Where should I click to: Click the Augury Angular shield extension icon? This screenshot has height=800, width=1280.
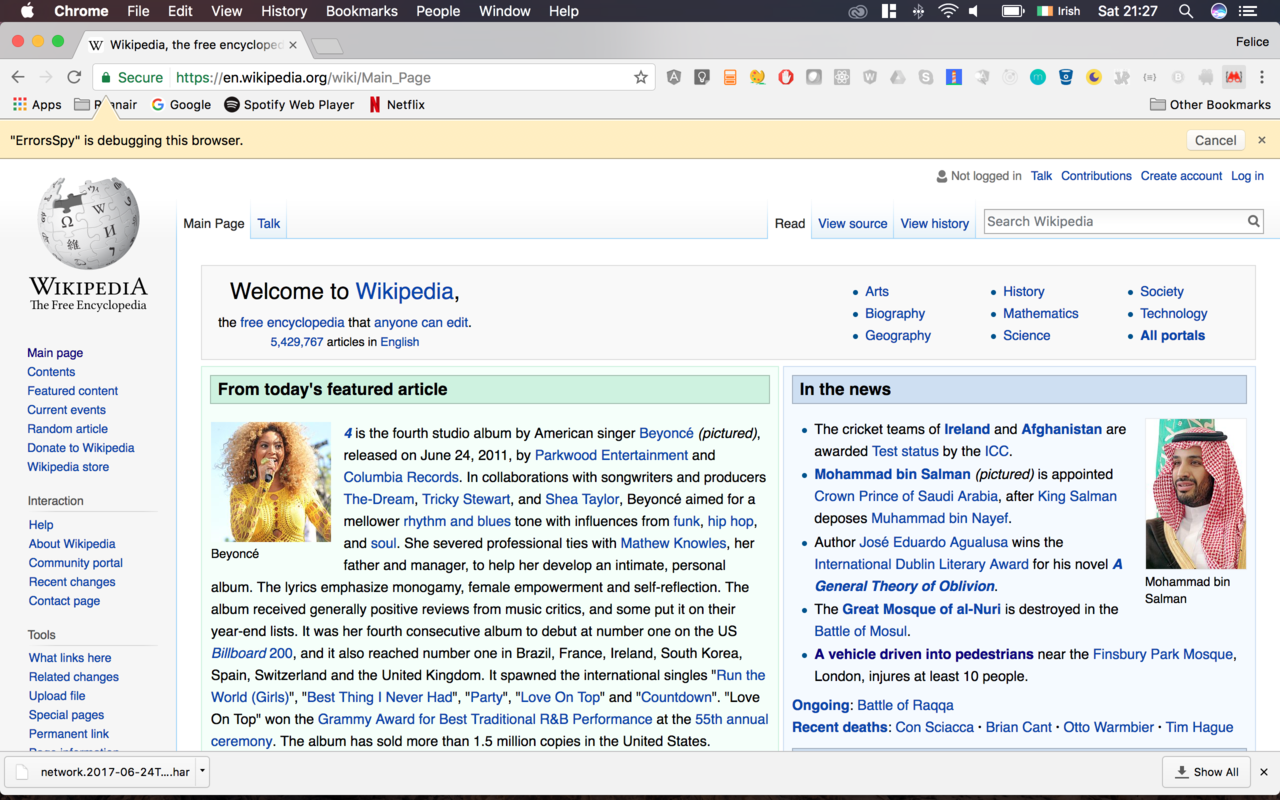pyautogui.click(x=674, y=77)
